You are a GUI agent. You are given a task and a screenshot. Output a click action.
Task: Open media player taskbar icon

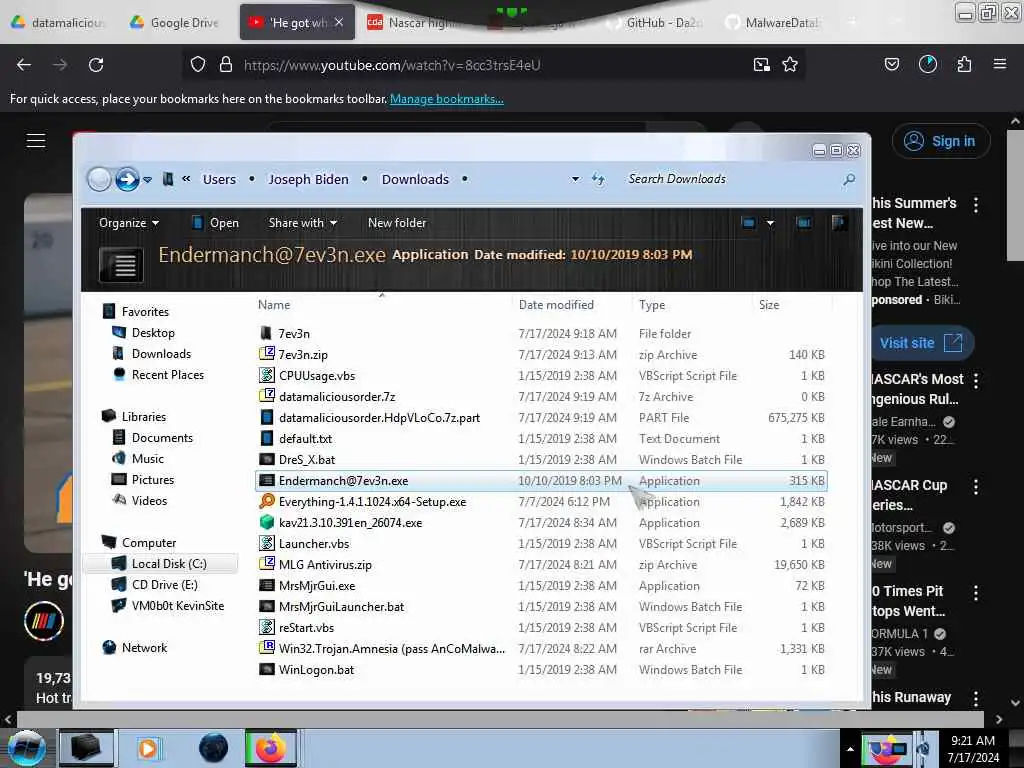(148, 748)
